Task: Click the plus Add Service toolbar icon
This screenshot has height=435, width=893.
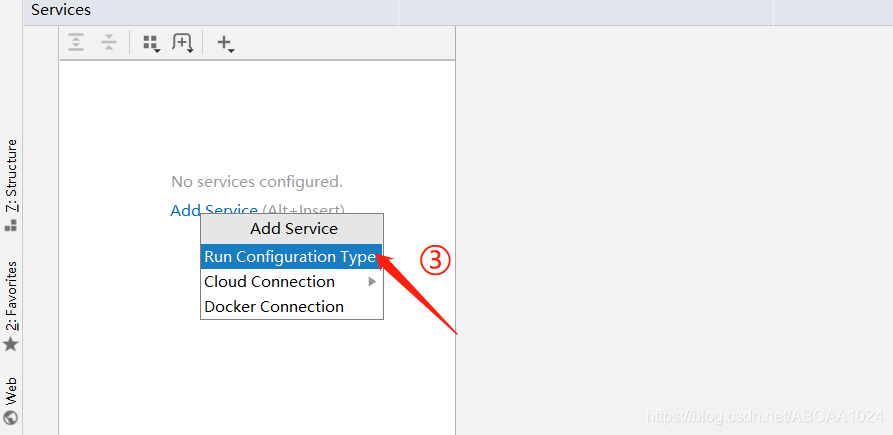Action: click(226, 43)
